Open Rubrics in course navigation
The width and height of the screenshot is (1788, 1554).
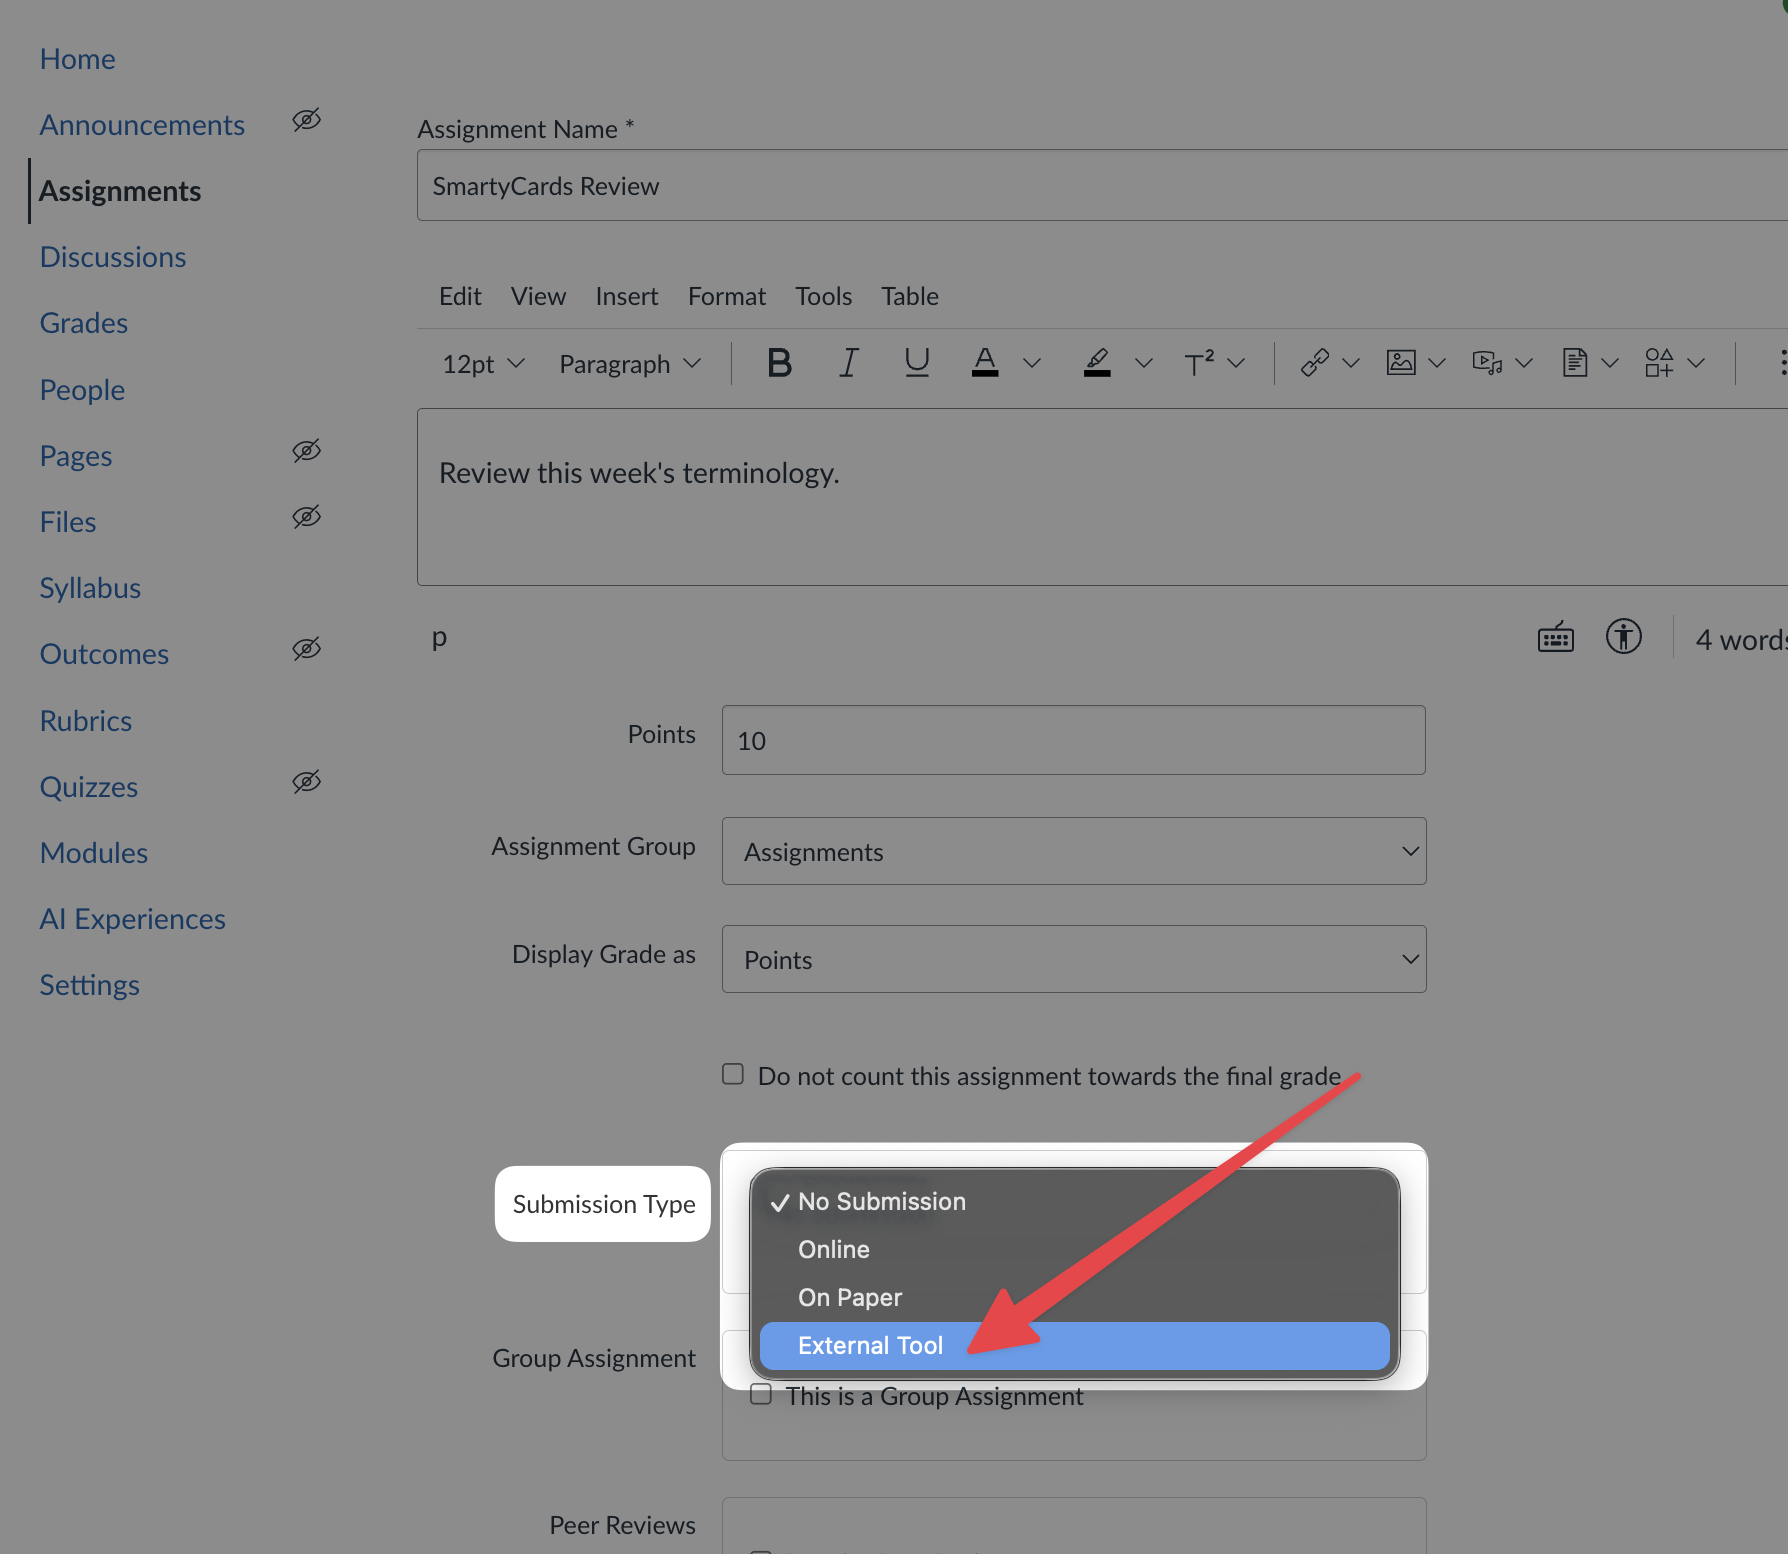click(86, 721)
